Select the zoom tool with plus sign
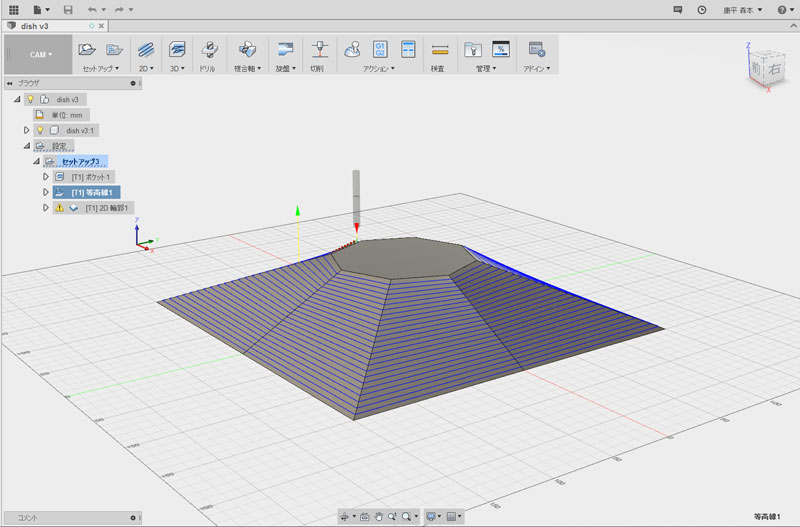Image resolution: width=800 pixels, height=527 pixels. click(392, 517)
